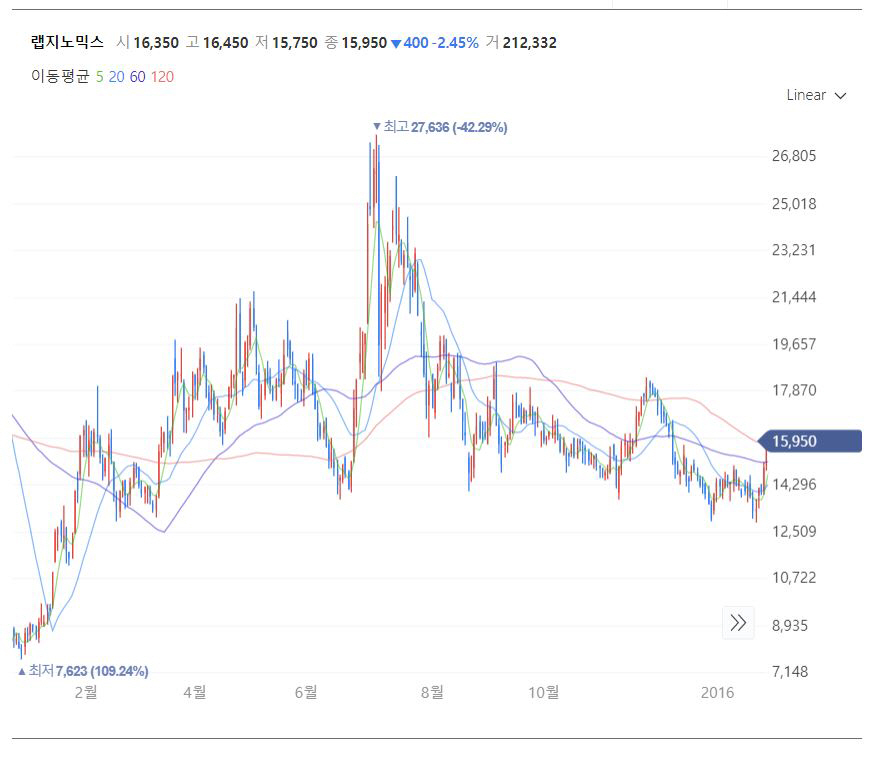Click the chevron arrow next to Linear

(x=840, y=96)
